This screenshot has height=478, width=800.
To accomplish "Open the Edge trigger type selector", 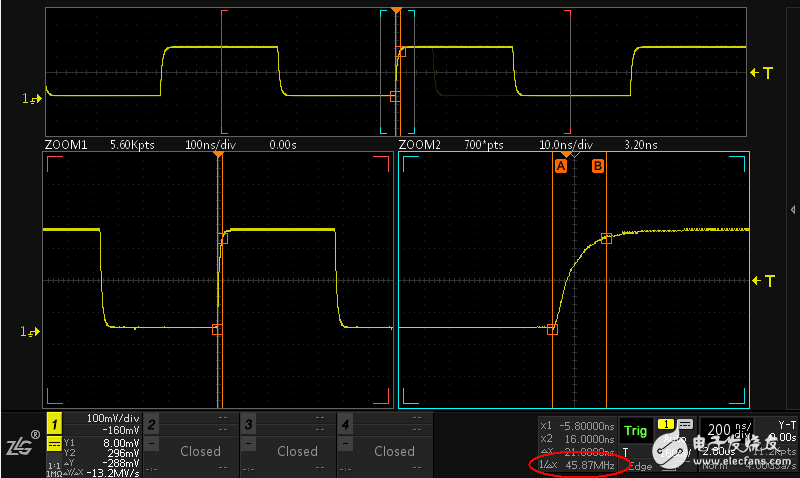I will click(x=640, y=466).
